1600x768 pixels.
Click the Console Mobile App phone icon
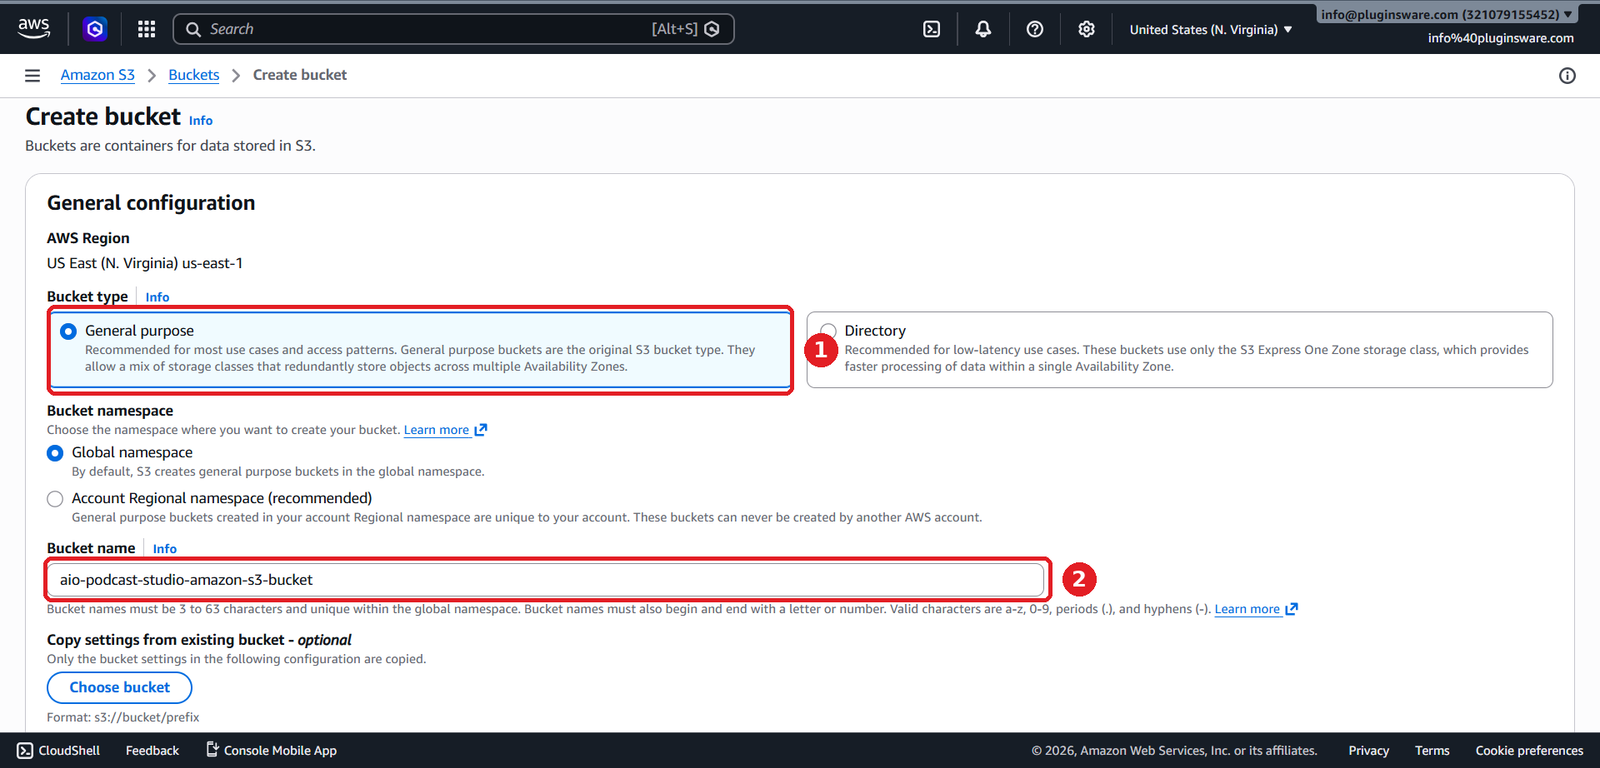(x=212, y=749)
